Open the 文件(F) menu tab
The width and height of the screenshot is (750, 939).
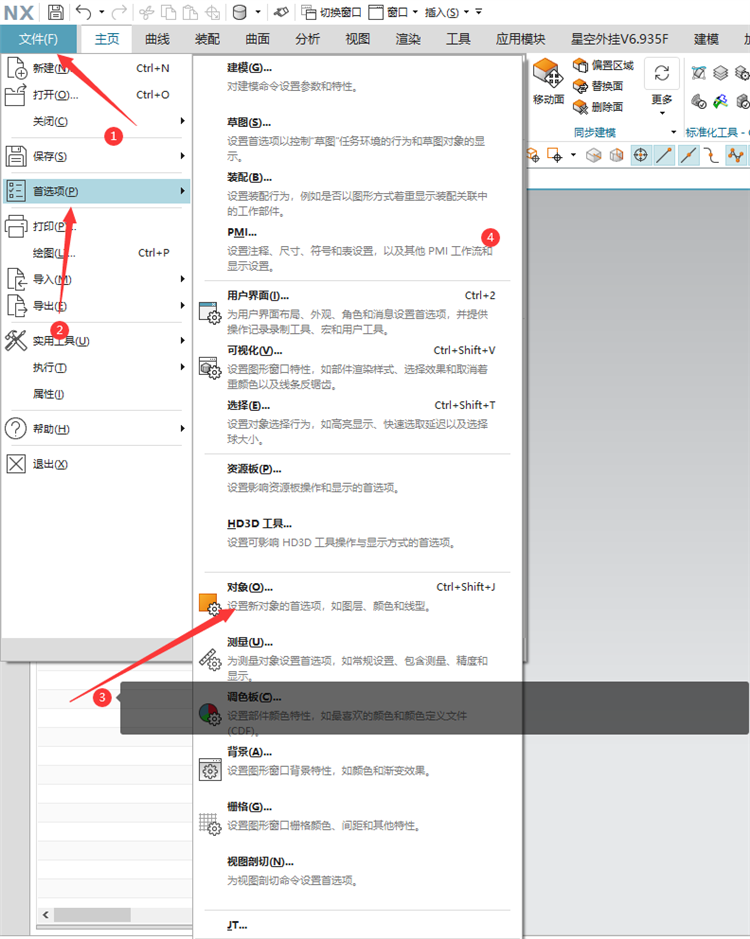[38, 39]
